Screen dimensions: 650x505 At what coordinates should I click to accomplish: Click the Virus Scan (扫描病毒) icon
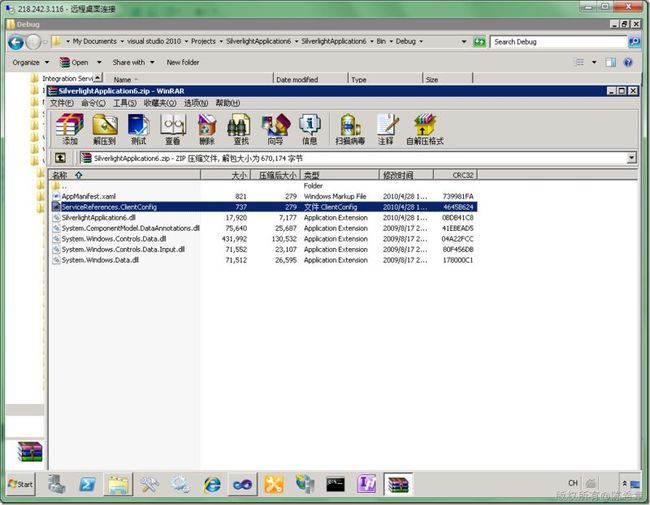(350, 129)
